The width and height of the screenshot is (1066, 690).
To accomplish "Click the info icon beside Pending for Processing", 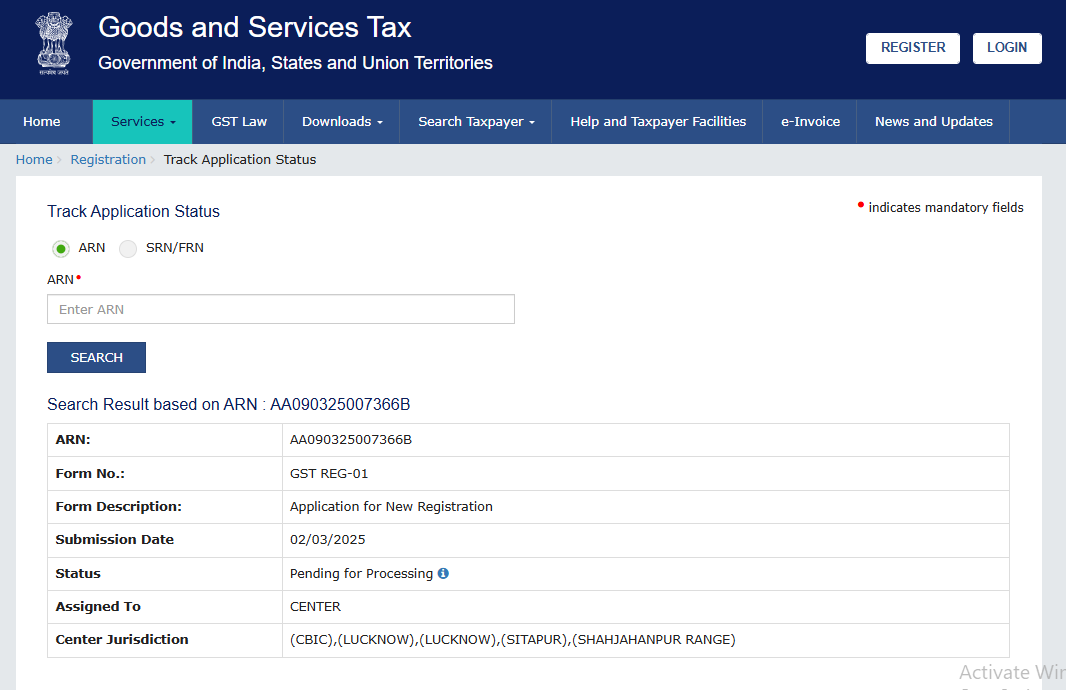I will click(443, 573).
